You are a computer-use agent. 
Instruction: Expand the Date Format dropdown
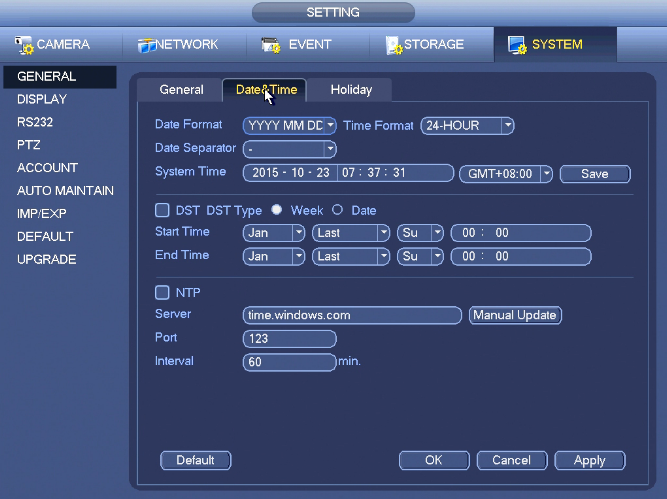coord(289,126)
